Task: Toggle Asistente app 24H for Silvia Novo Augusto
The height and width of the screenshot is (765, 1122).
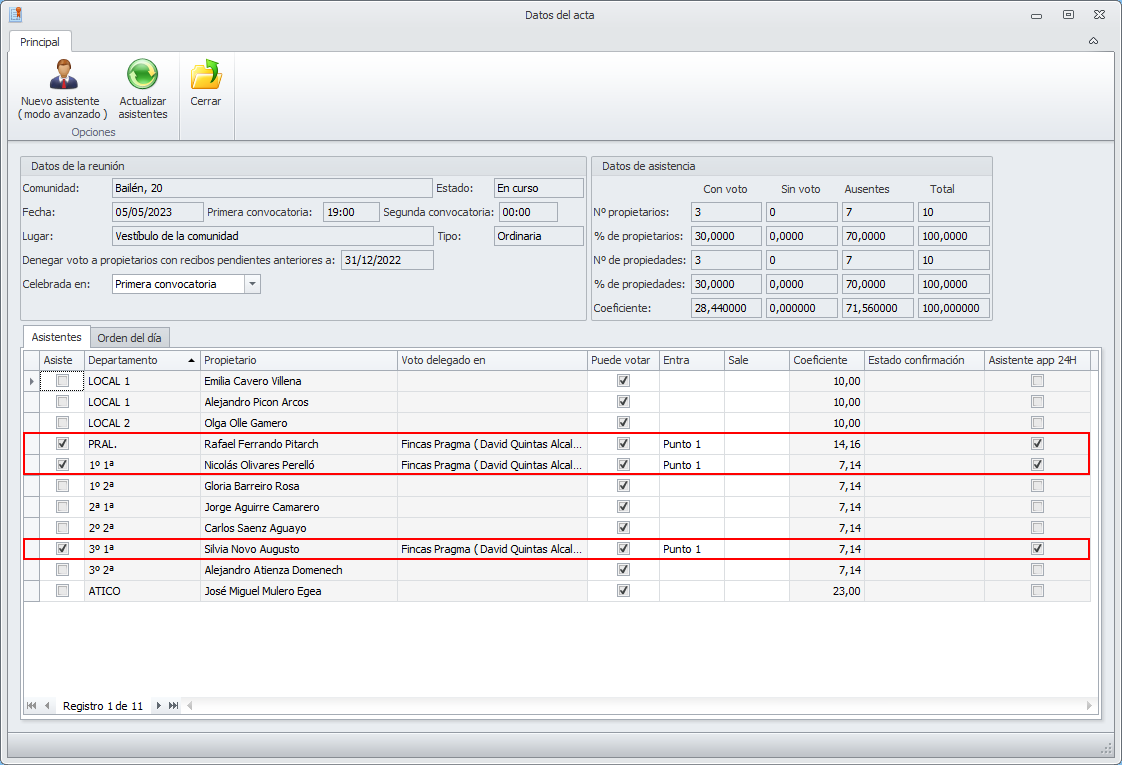Action: pos(1037,549)
